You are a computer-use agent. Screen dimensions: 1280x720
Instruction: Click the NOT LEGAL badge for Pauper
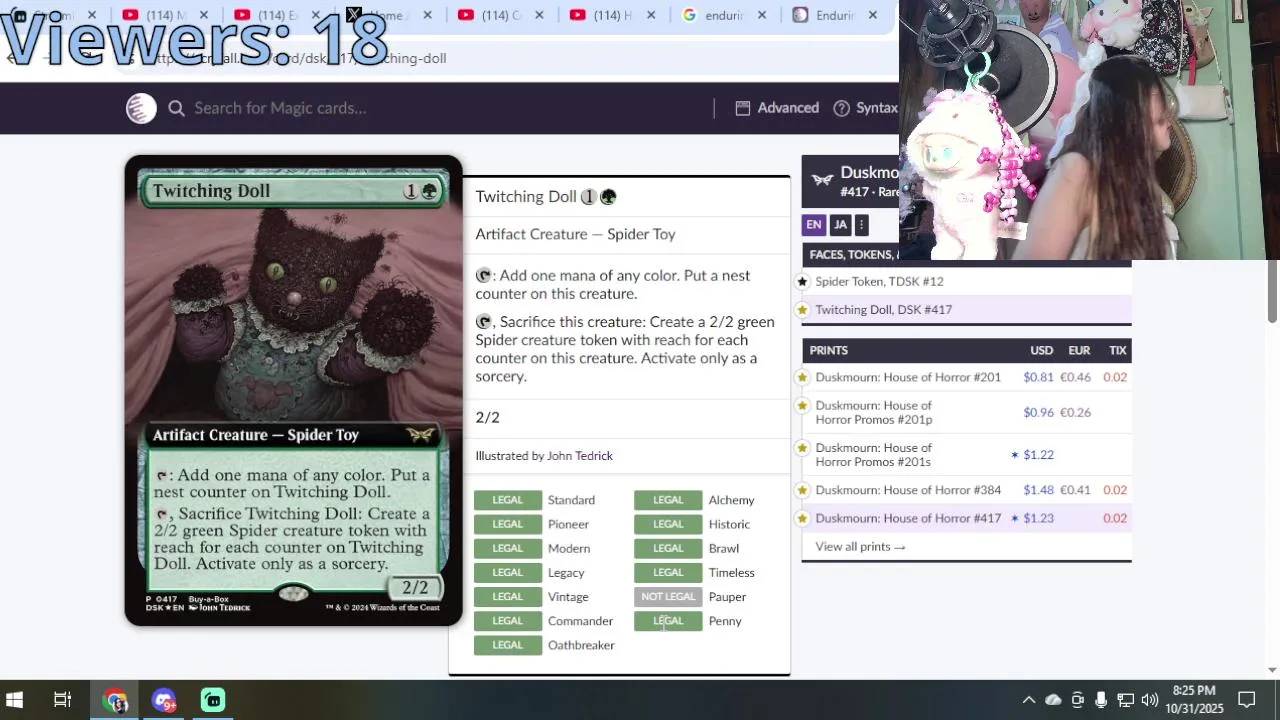click(668, 597)
